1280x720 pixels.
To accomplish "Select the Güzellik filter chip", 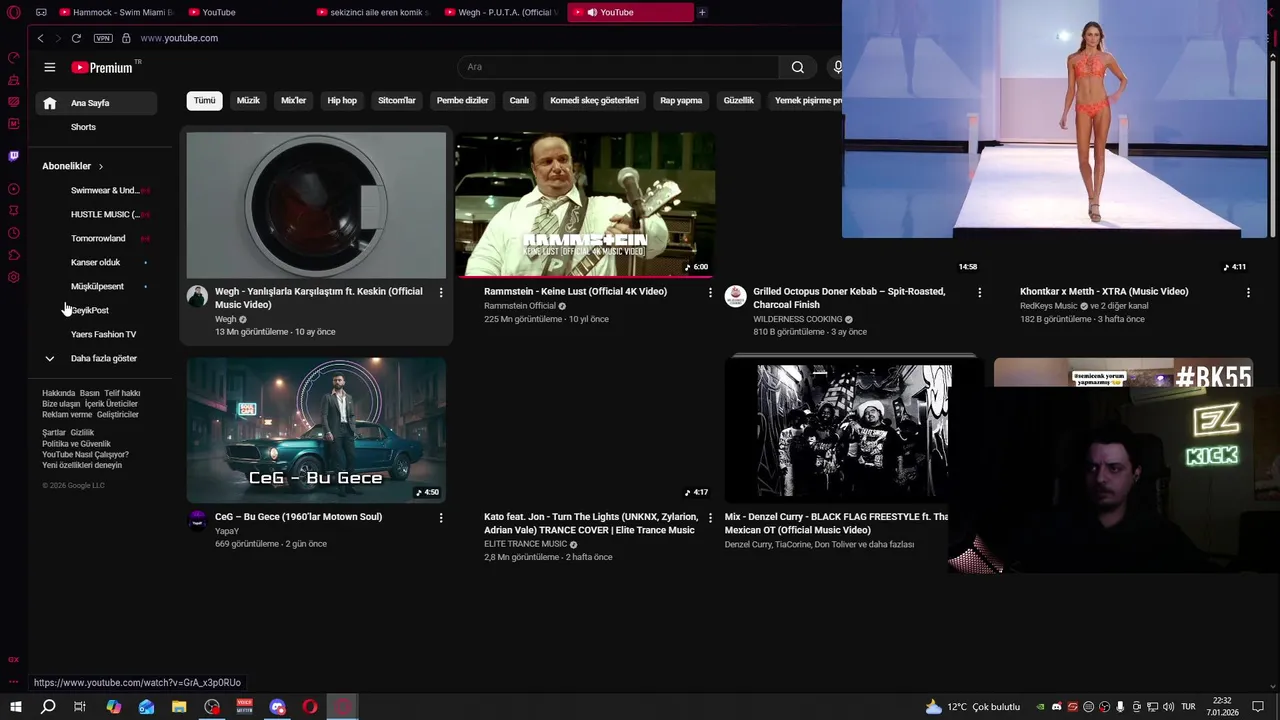I will coord(739,100).
